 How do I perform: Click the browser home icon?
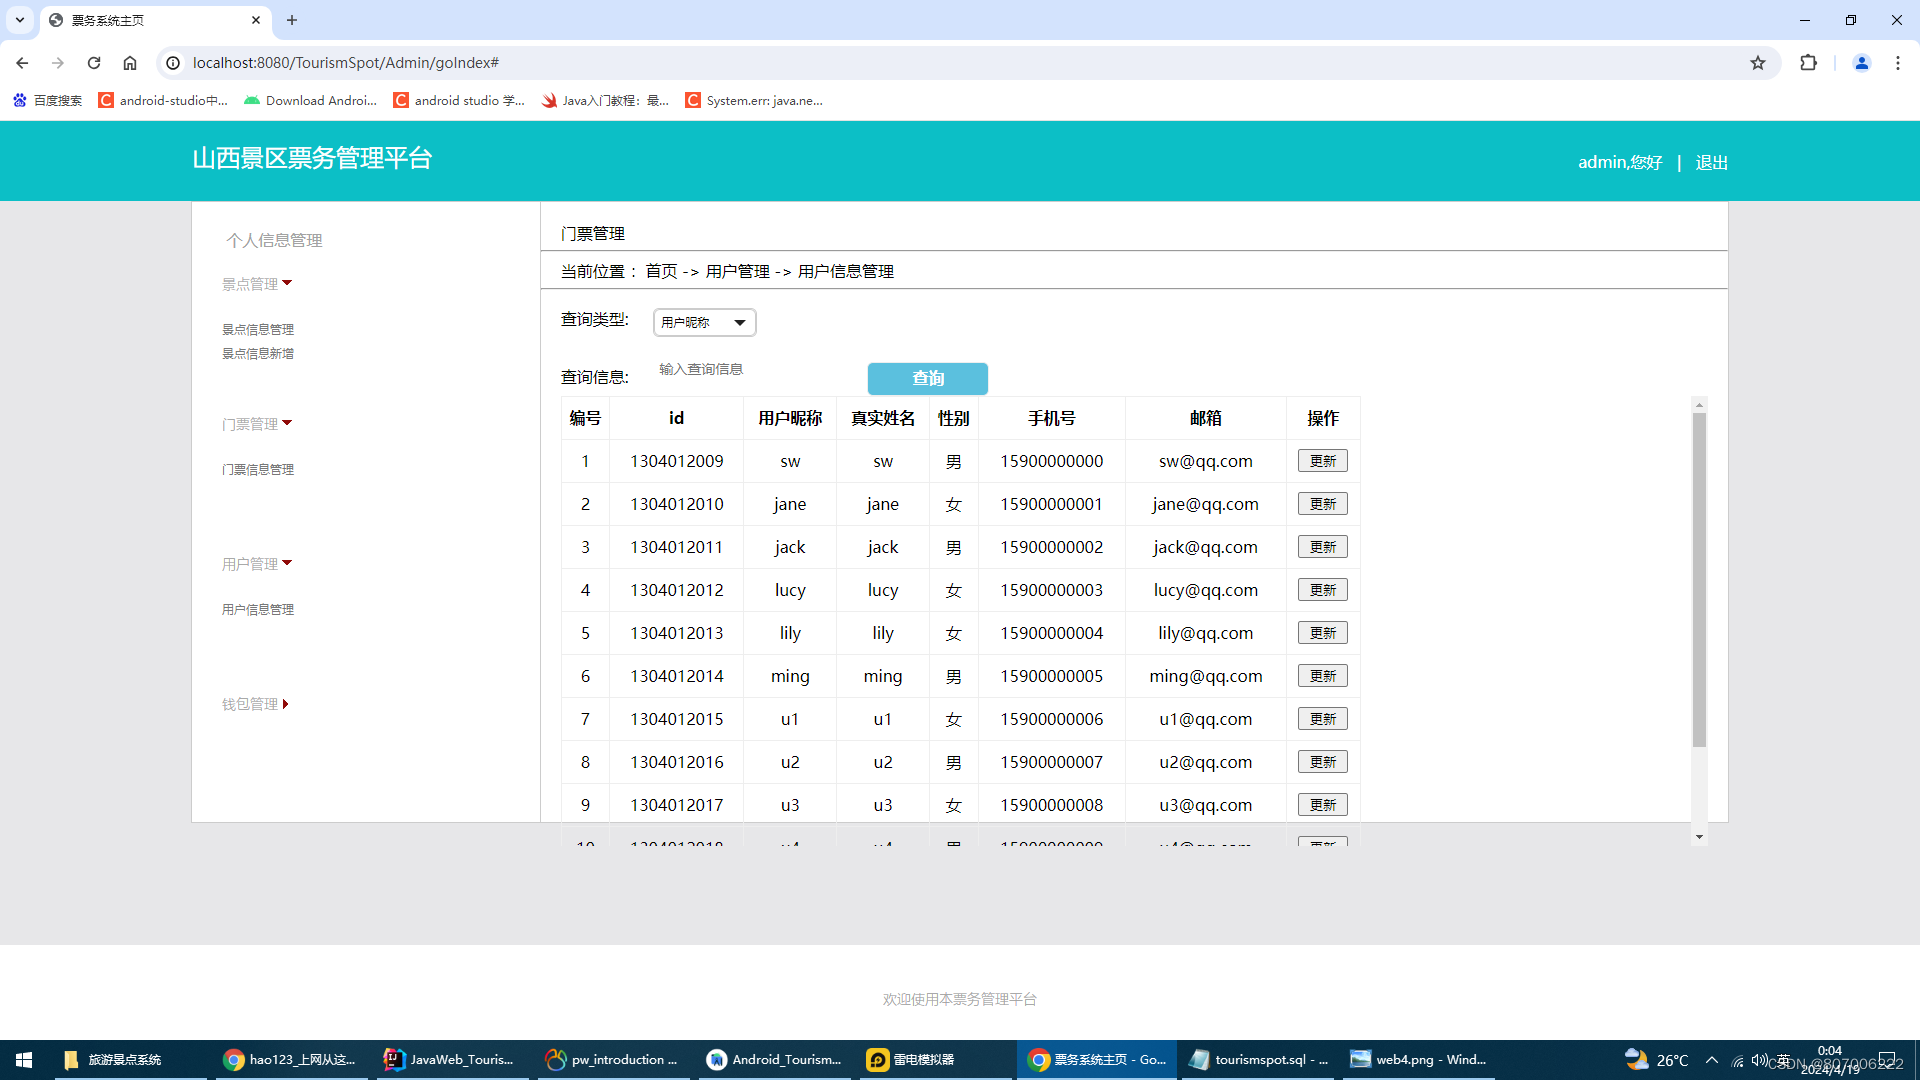[130, 63]
